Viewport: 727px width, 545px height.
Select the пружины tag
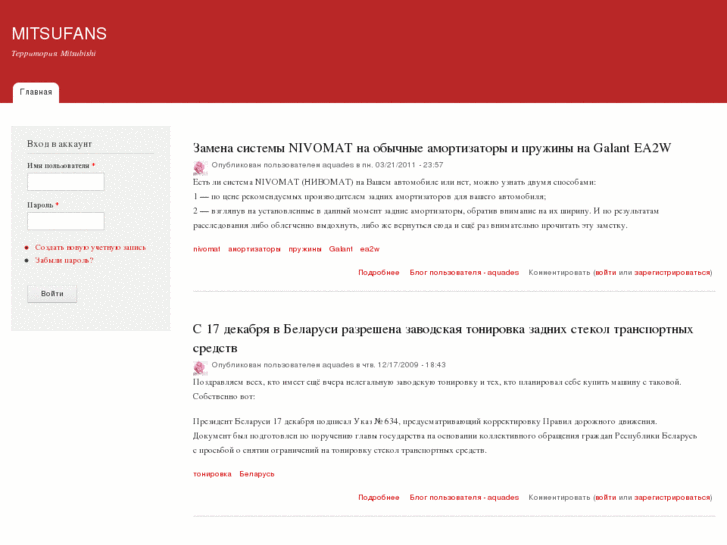coord(305,249)
